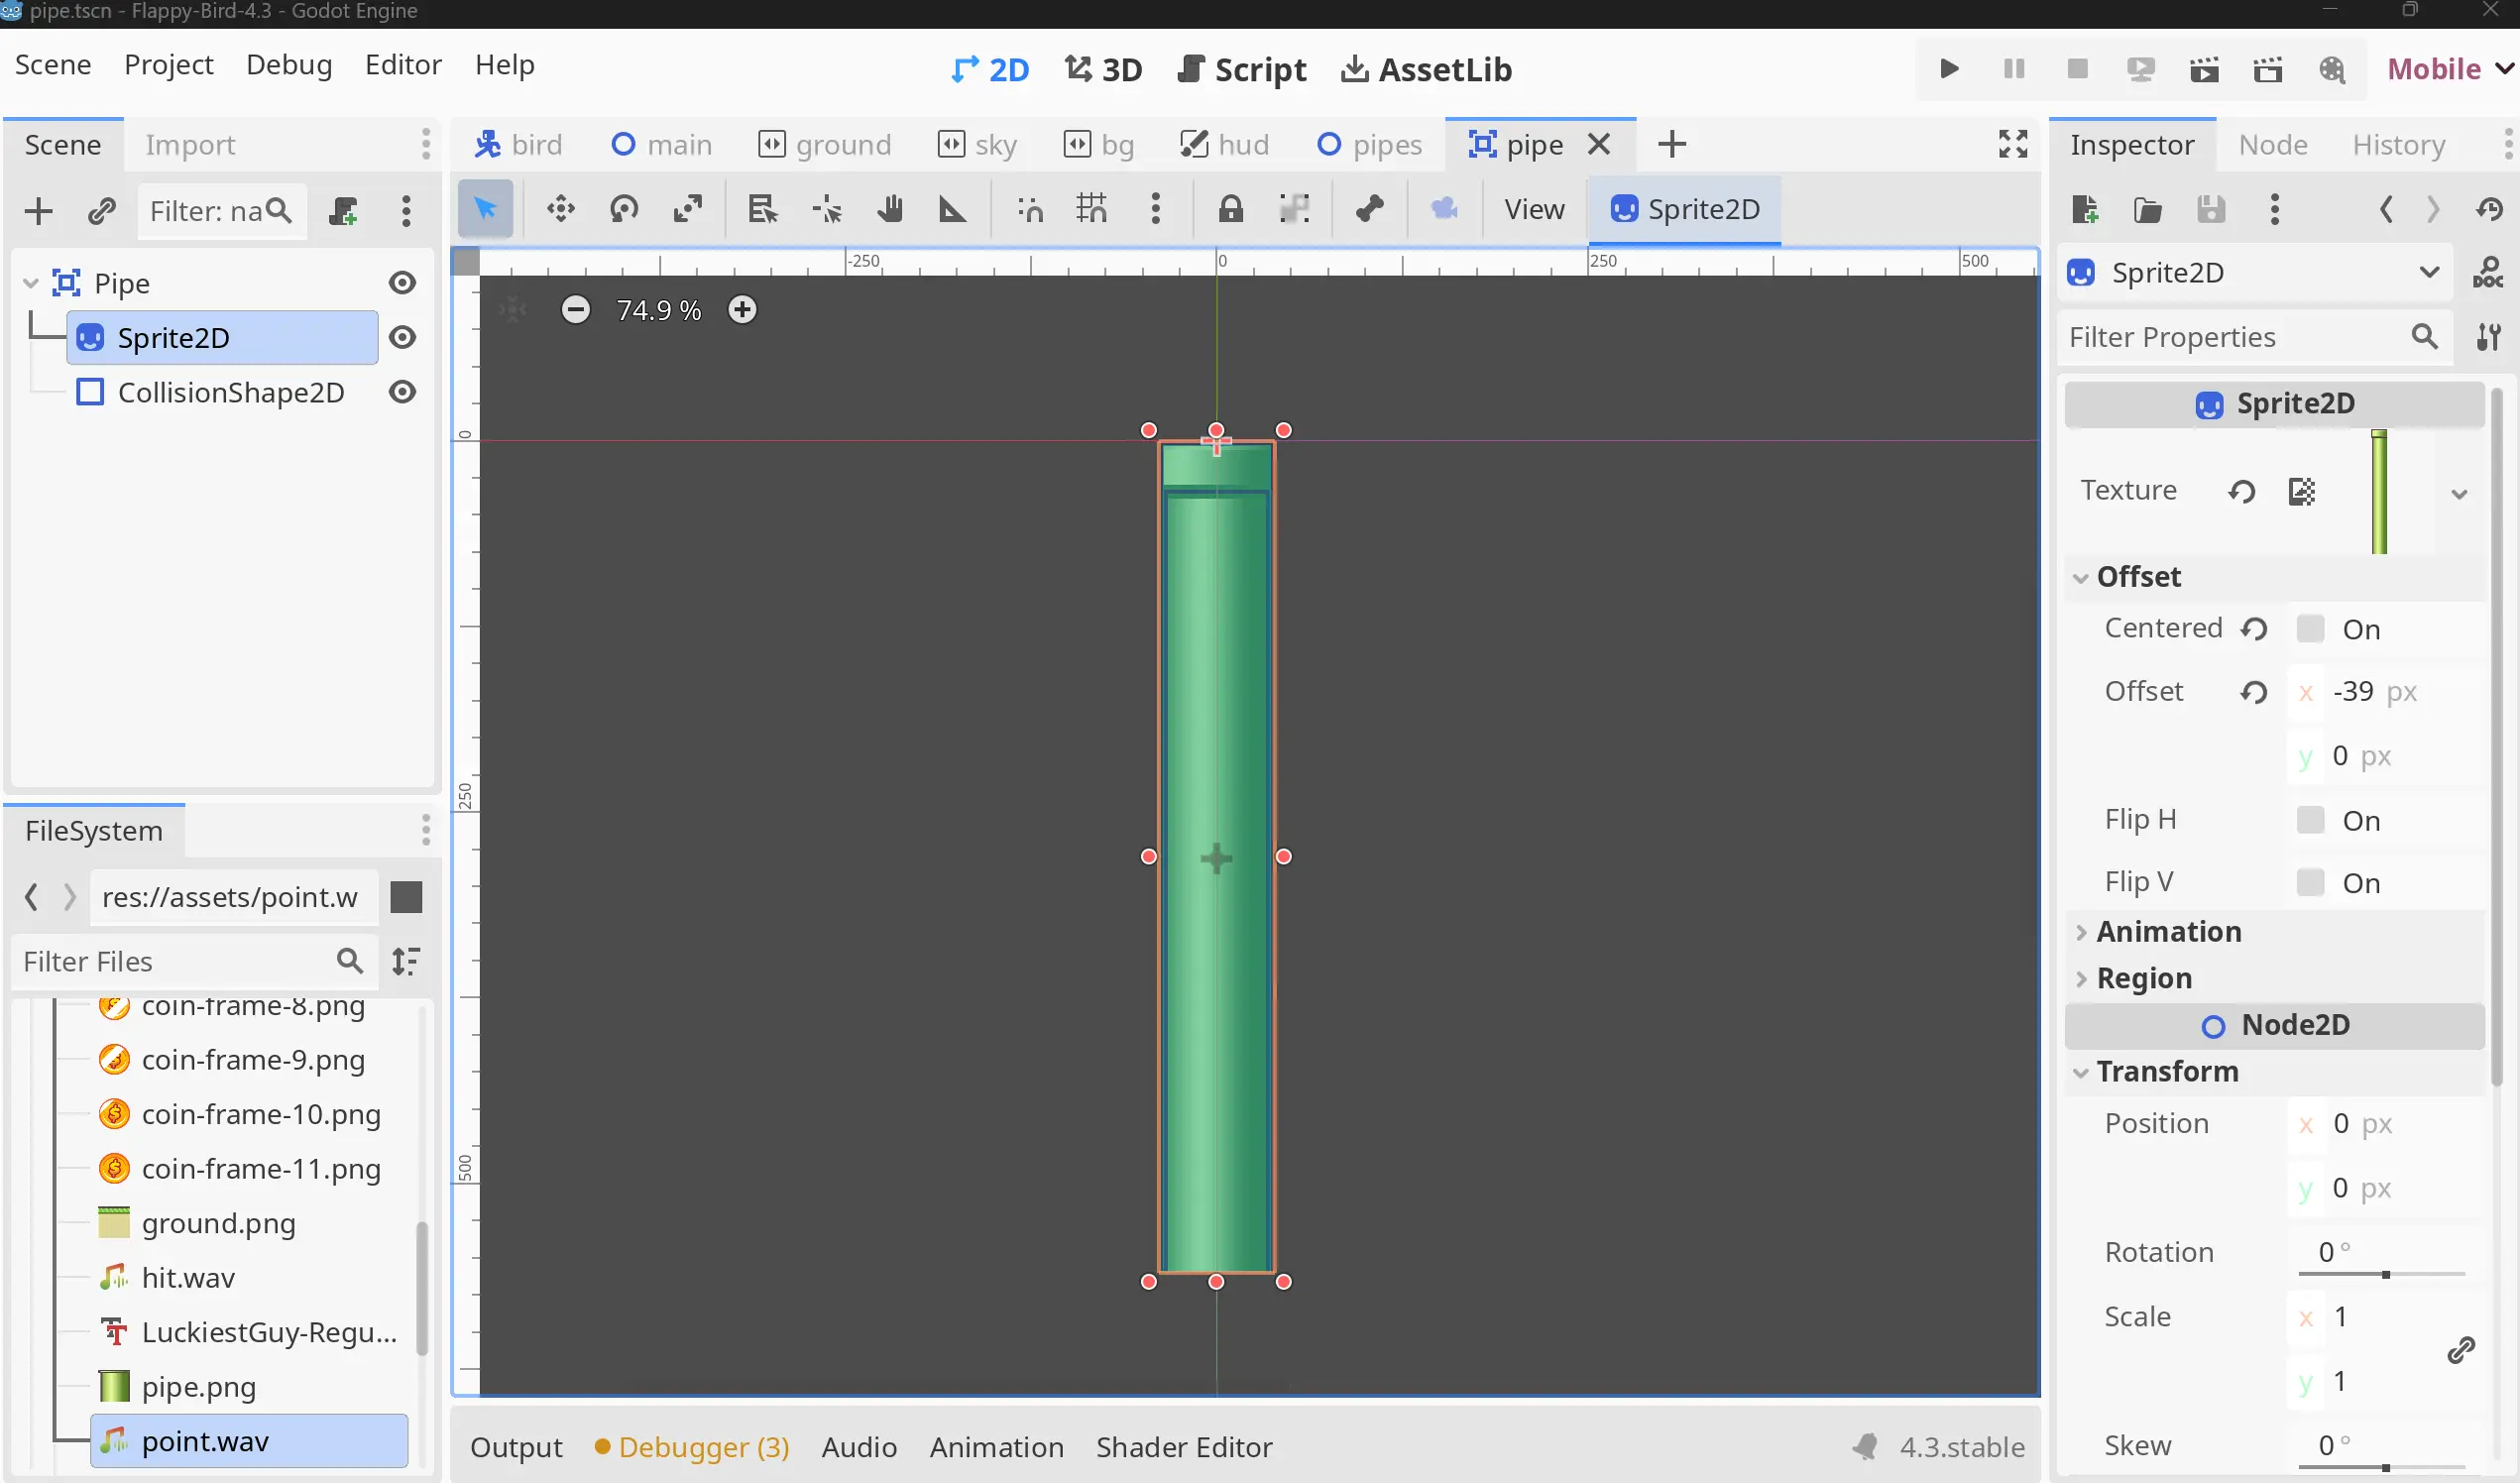
Task: Group the selected node's children
Action: pyautogui.click(x=1294, y=209)
